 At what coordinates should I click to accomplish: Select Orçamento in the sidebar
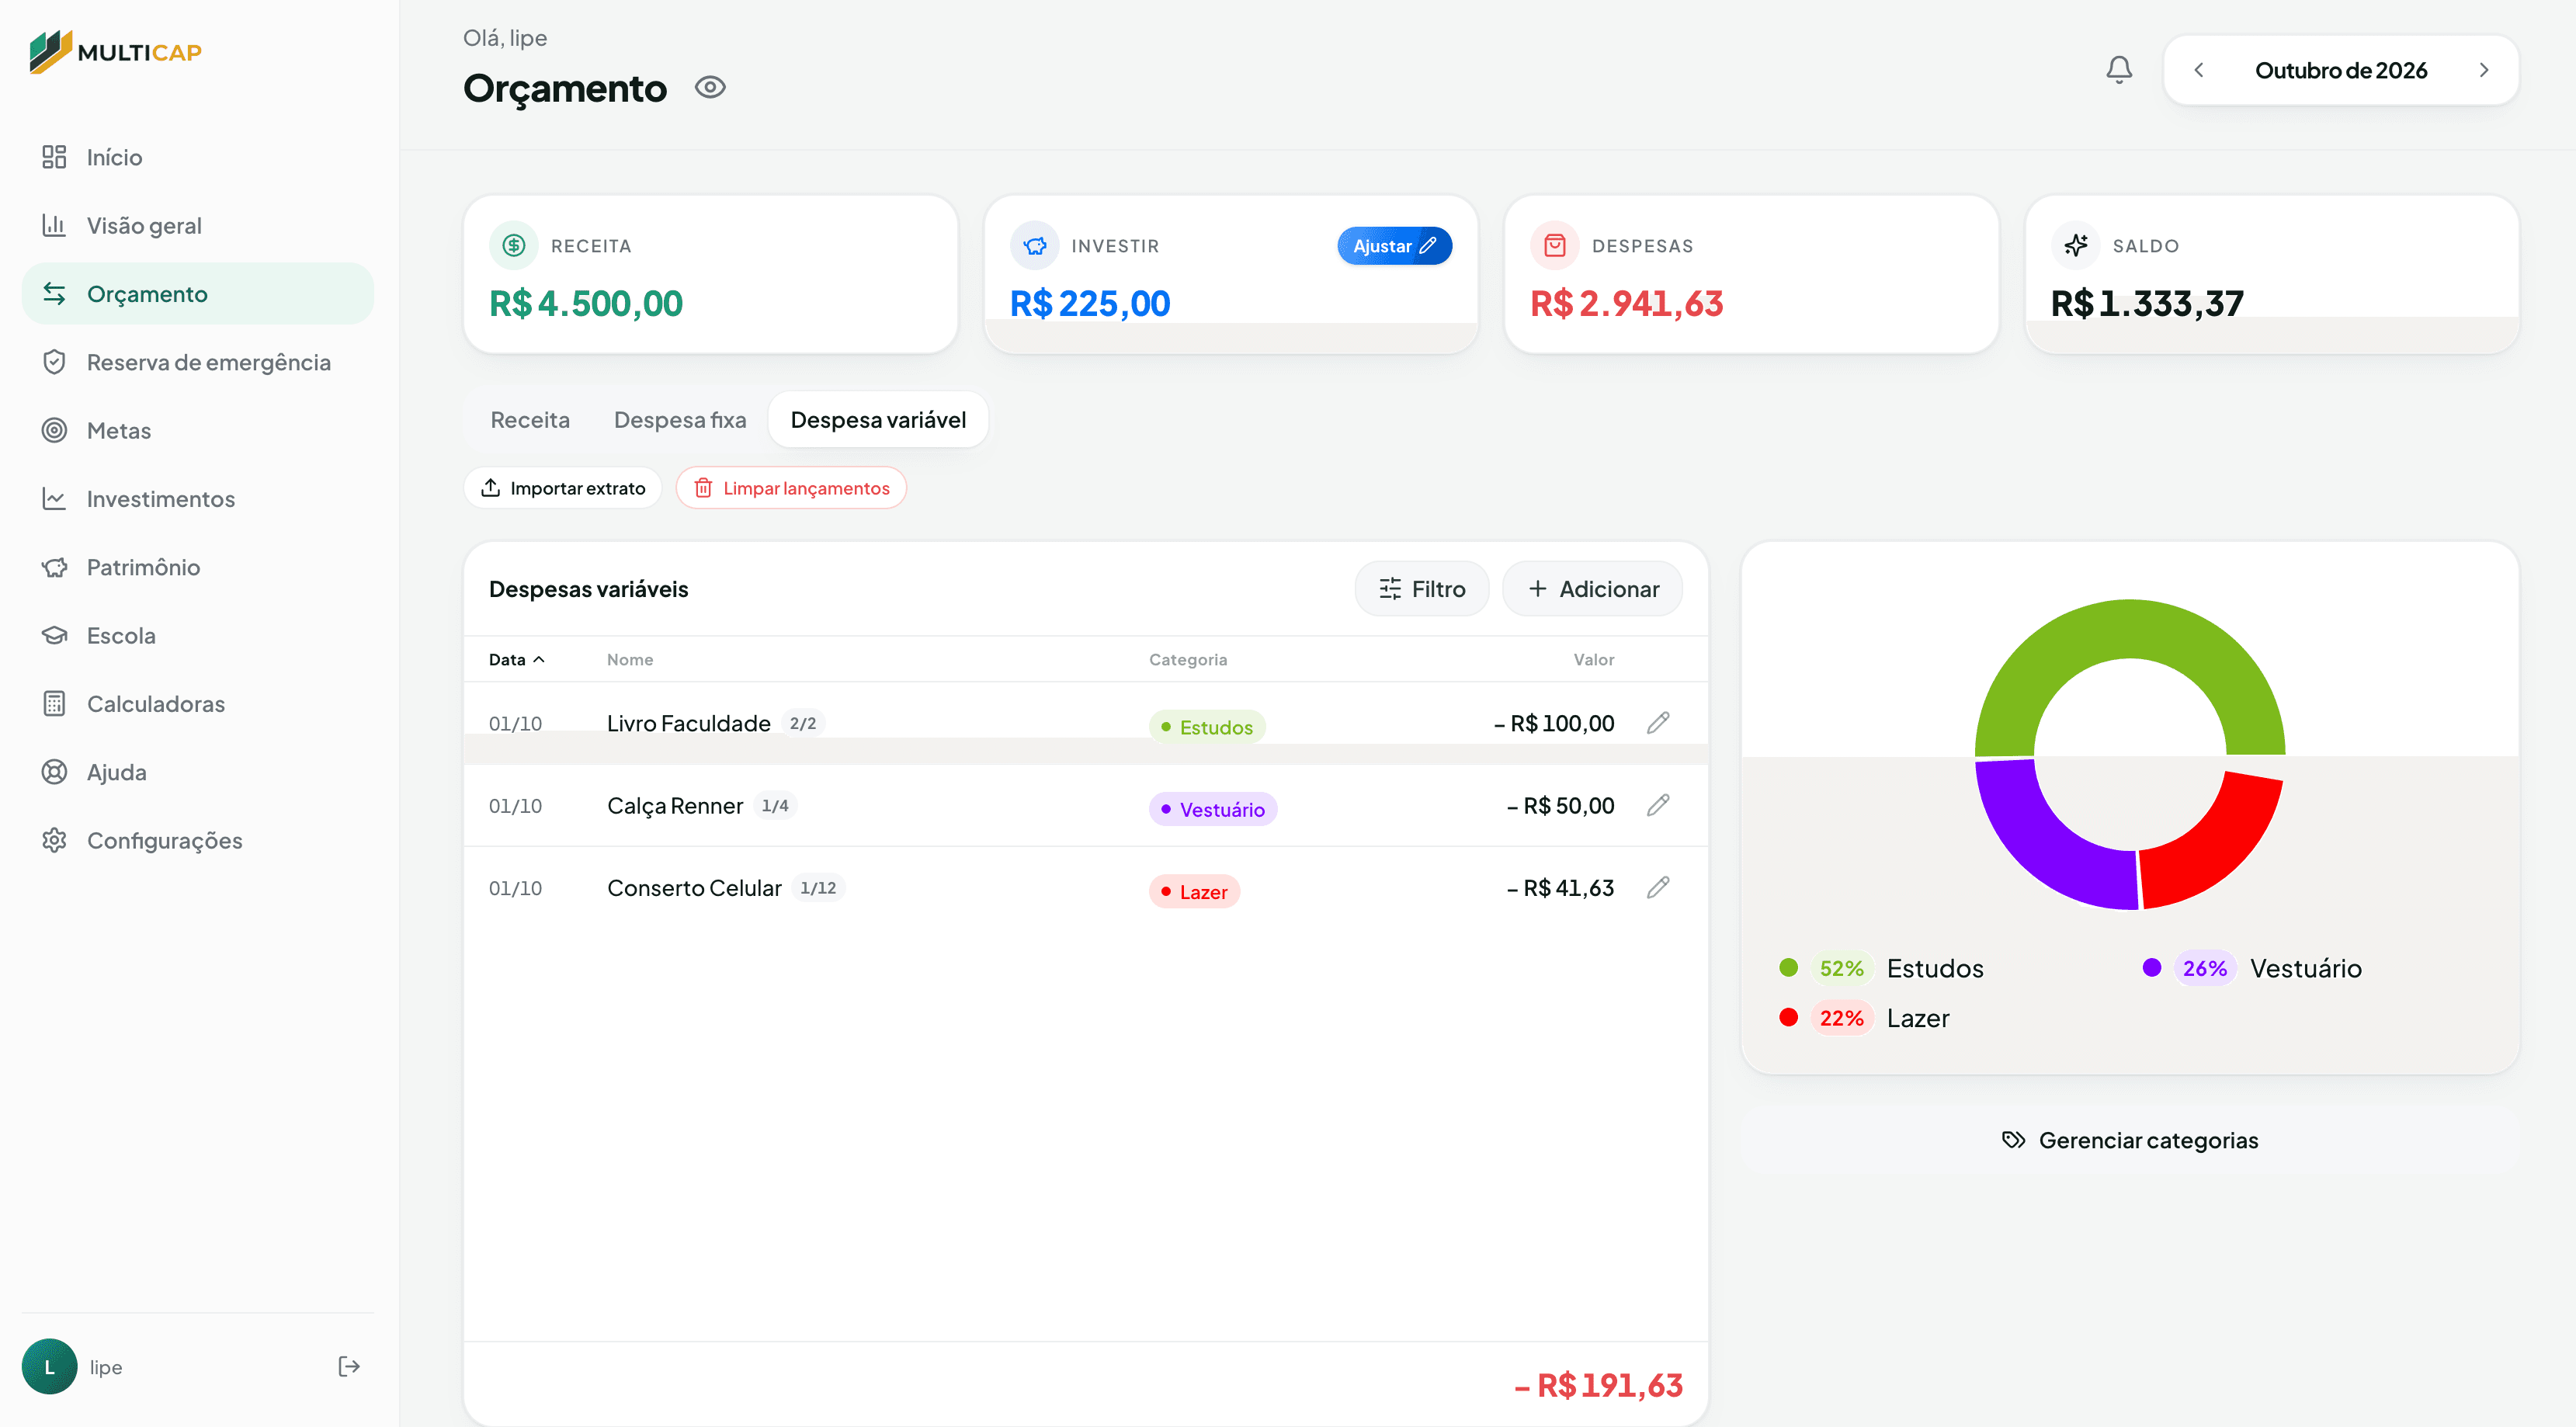[x=197, y=294]
